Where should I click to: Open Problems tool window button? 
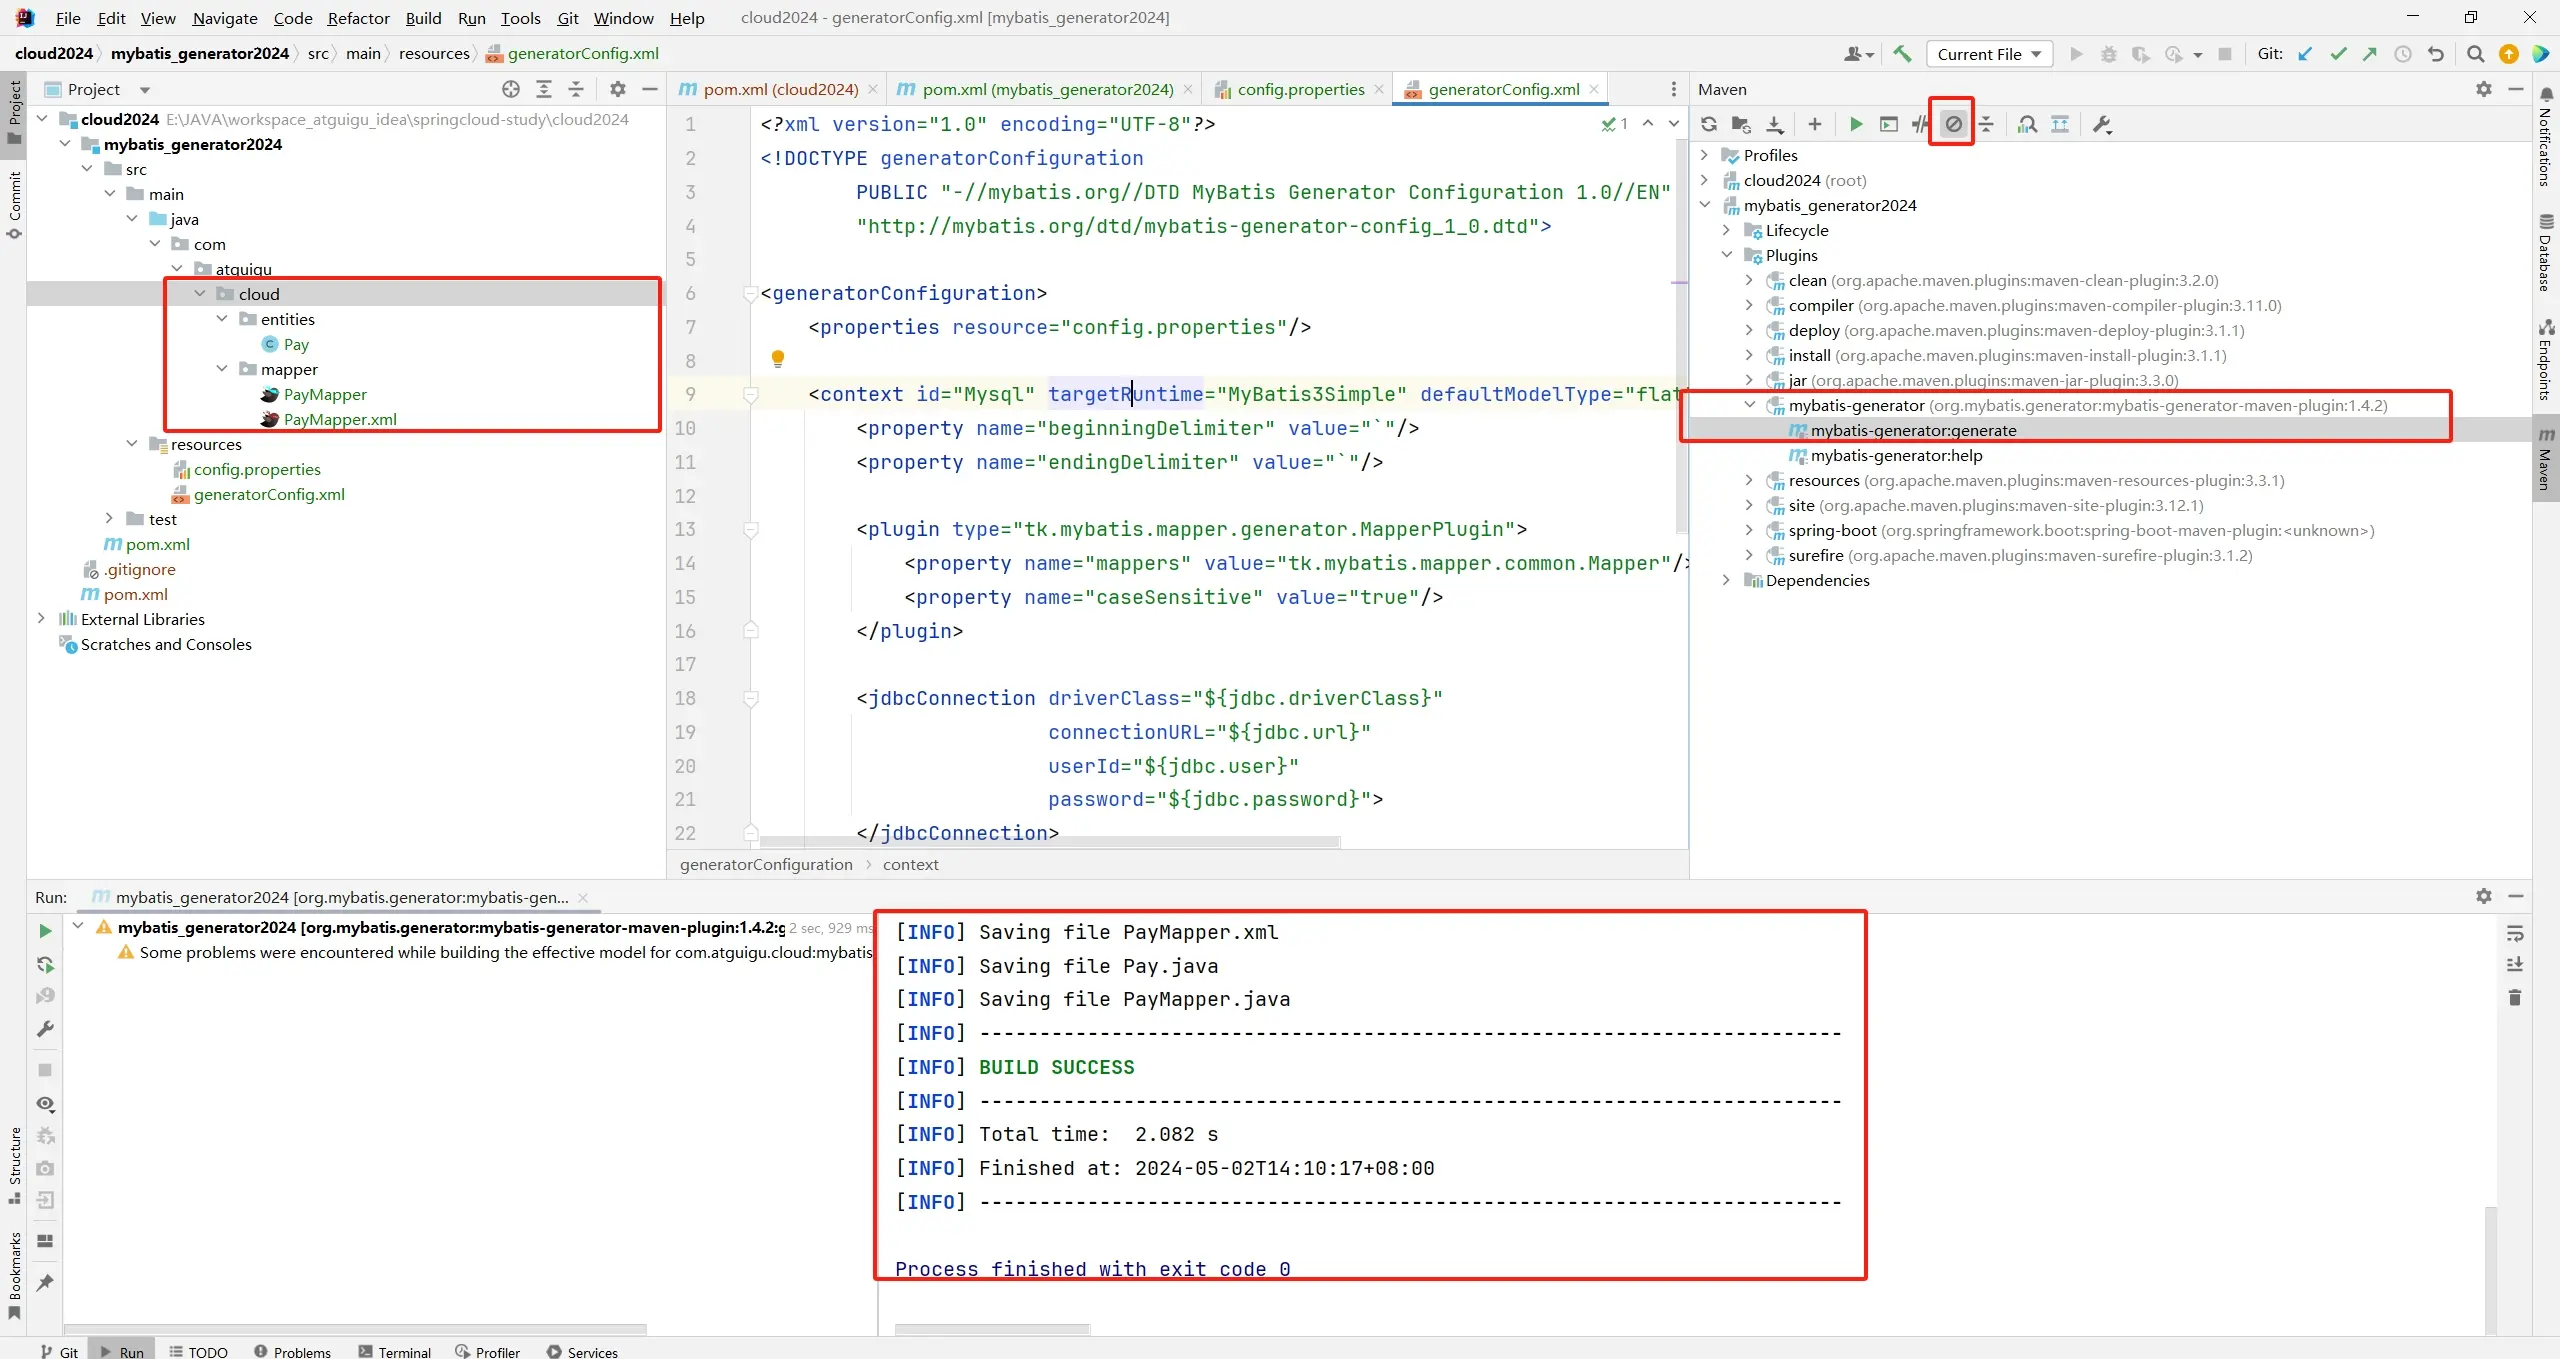[292, 1351]
